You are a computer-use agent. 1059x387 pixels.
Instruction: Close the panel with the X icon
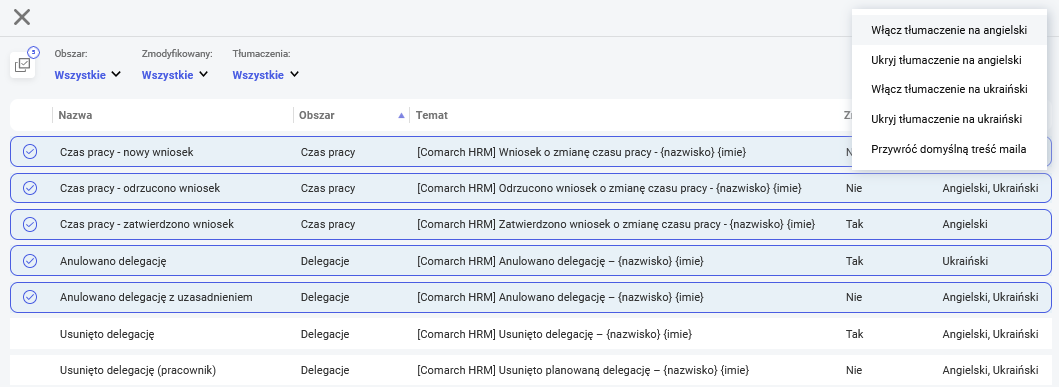pos(22,17)
